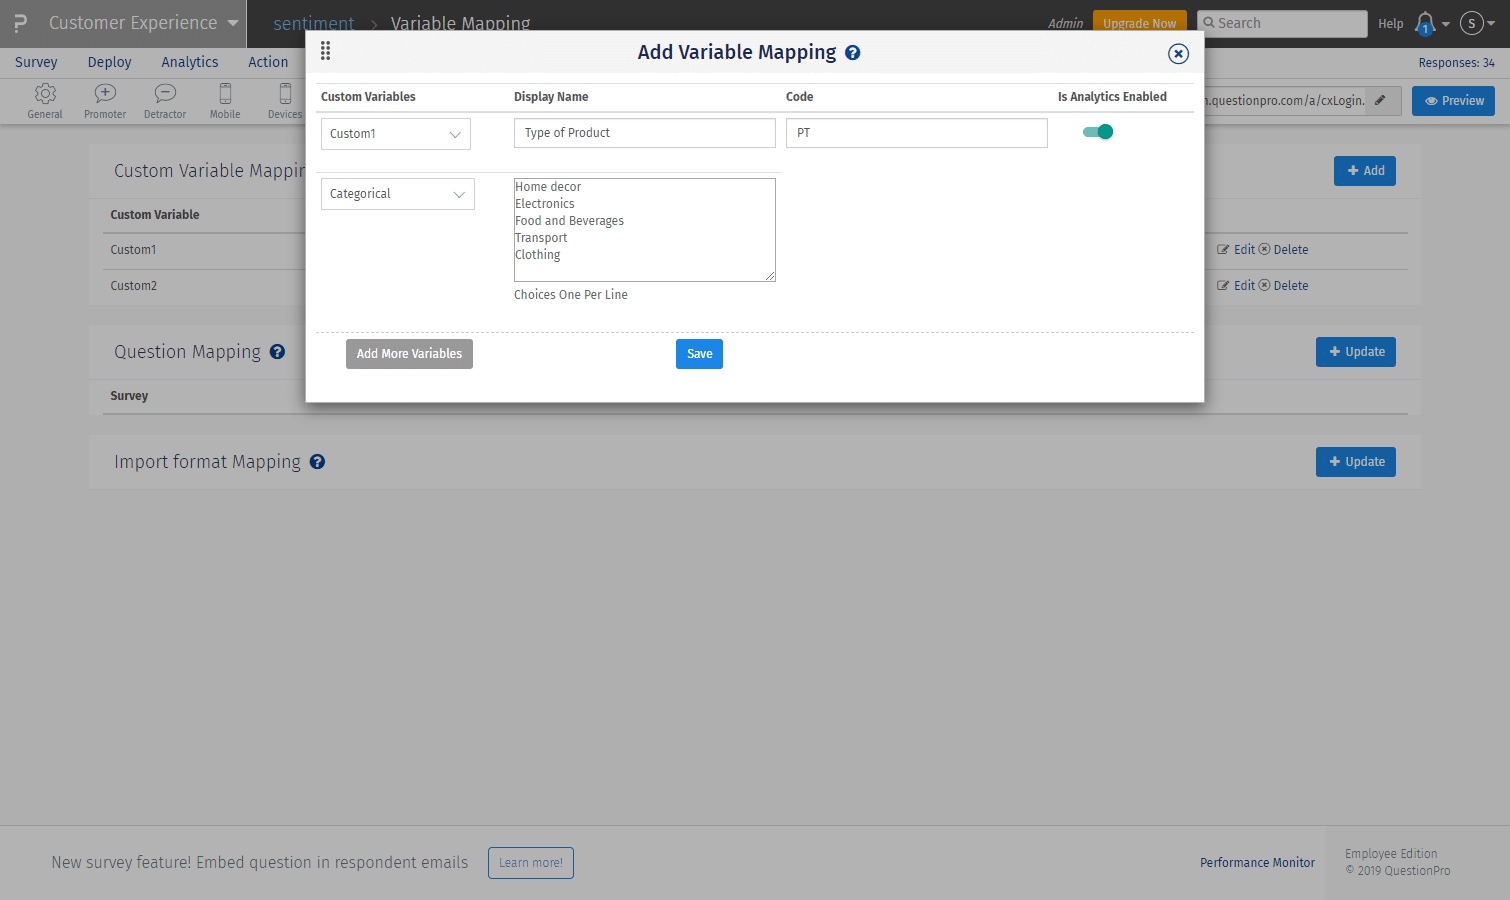Select the Detractor chat icon

pyautogui.click(x=165, y=94)
